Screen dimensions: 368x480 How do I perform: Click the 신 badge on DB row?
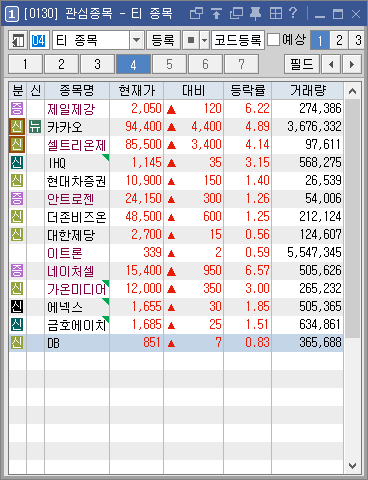[17, 343]
